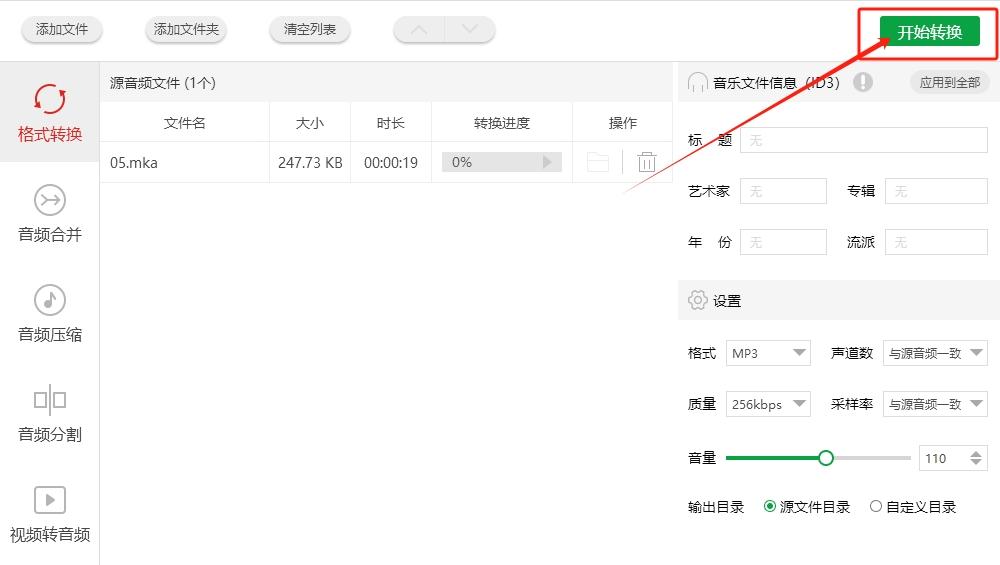This screenshot has width=1000, height=565.
Task: Go to 音频分割 audio split tab
Action: (50, 413)
